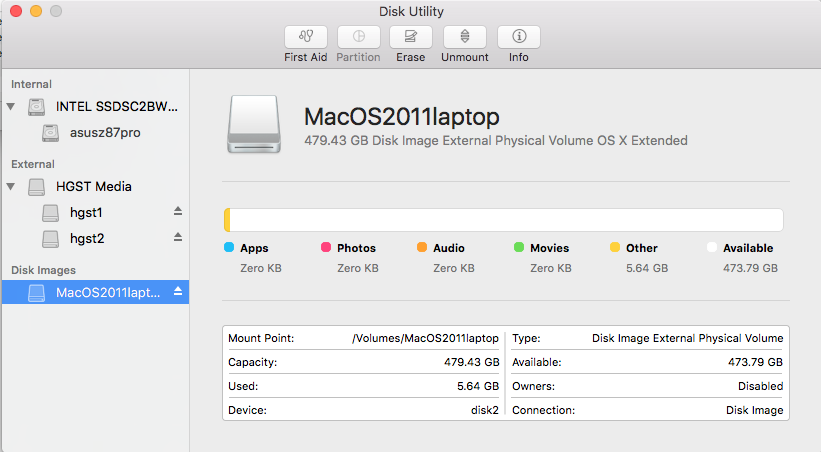Click the HGST Media drive icon
This screenshot has height=452, width=821.
tap(36, 187)
